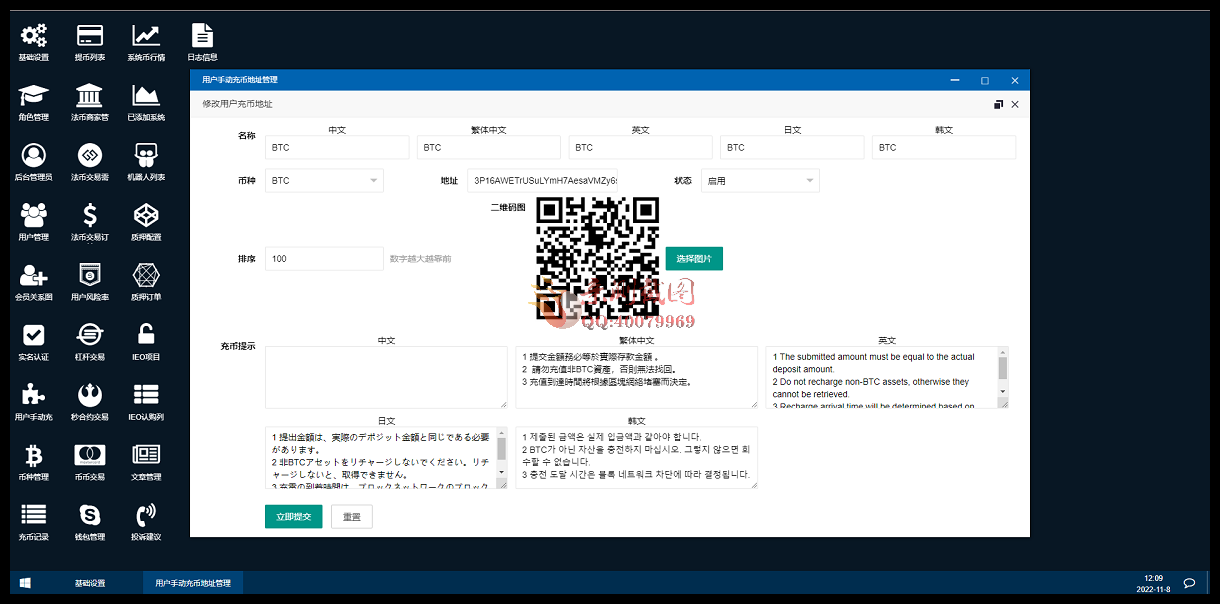Open the 文章管理 newspaper icon

pos(146,456)
